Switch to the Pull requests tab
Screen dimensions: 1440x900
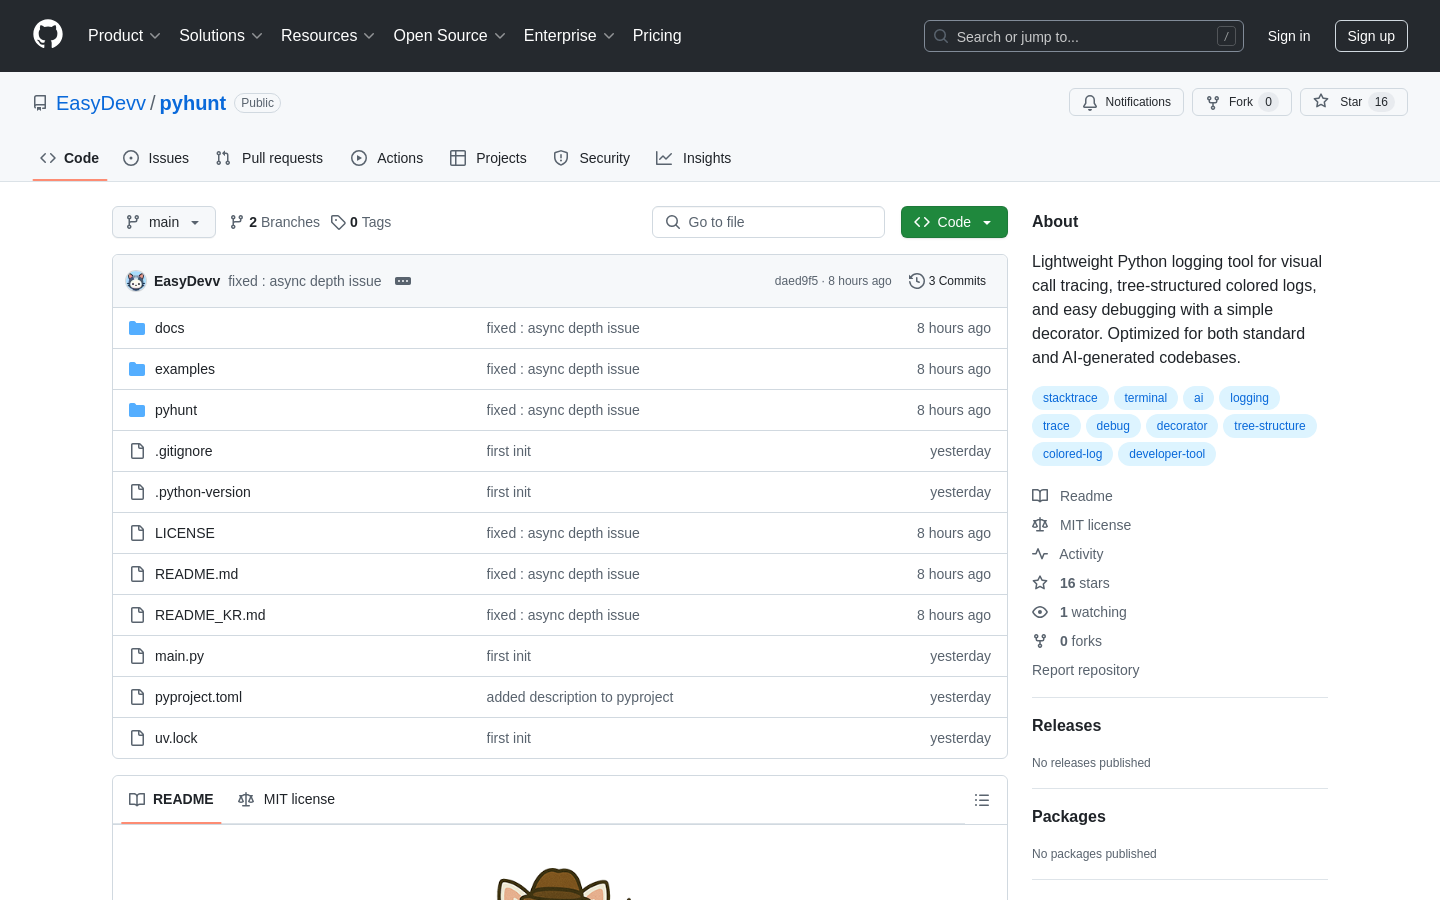(x=269, y=158)
